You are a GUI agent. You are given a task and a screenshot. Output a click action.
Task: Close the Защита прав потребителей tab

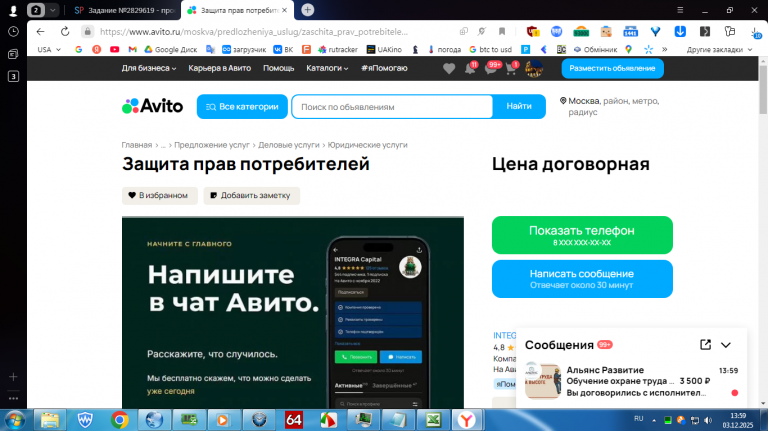[285, 10]
